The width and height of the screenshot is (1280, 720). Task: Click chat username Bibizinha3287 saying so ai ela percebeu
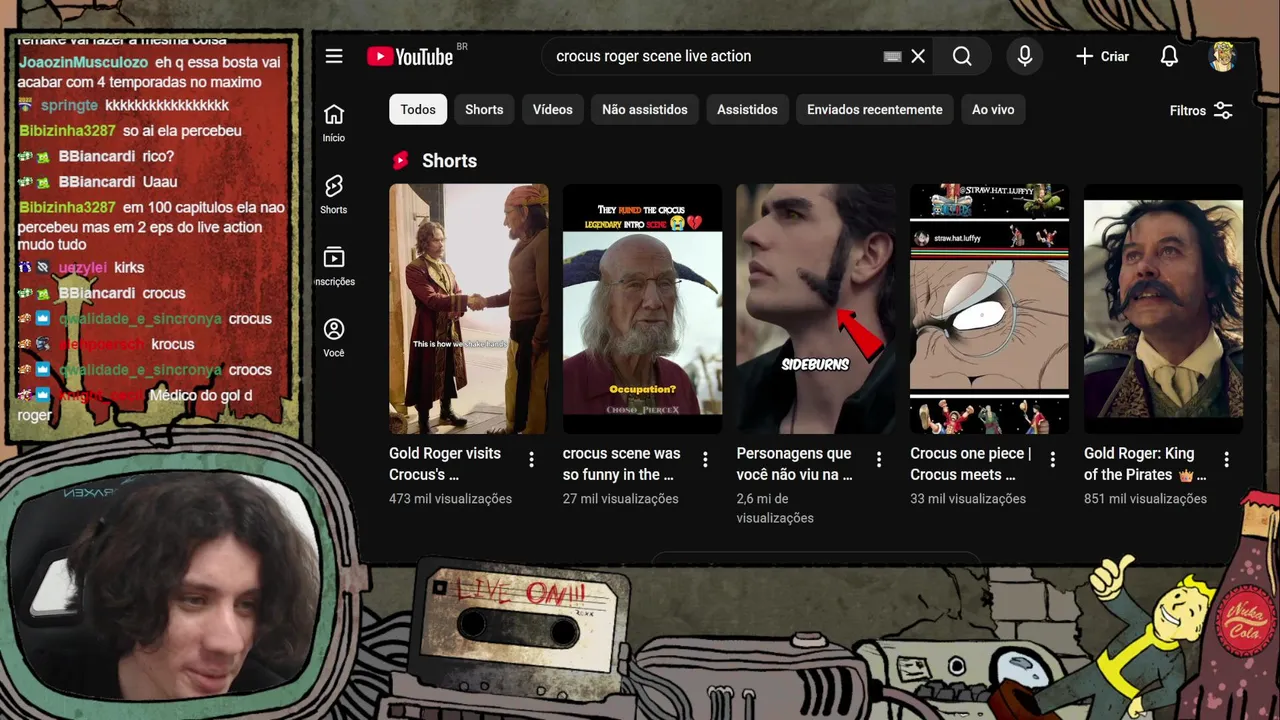(x=67, y=131)
